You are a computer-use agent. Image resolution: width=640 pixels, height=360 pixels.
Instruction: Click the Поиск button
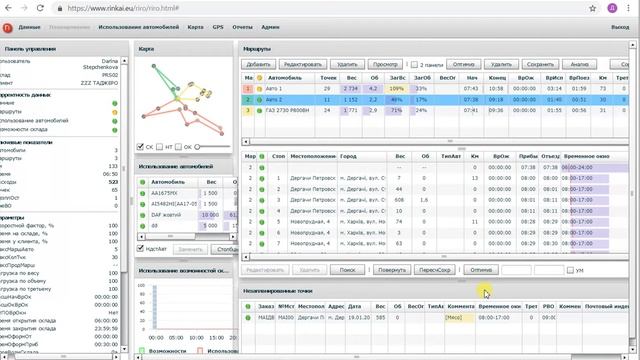[347, 270]
